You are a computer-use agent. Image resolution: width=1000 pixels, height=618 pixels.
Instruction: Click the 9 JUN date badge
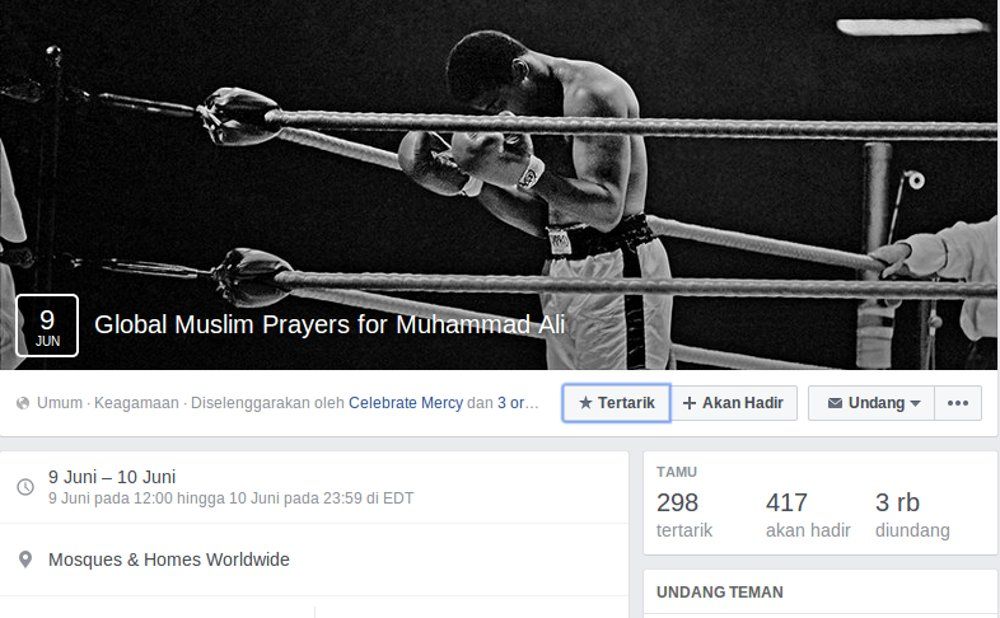(x=47, y=325)
